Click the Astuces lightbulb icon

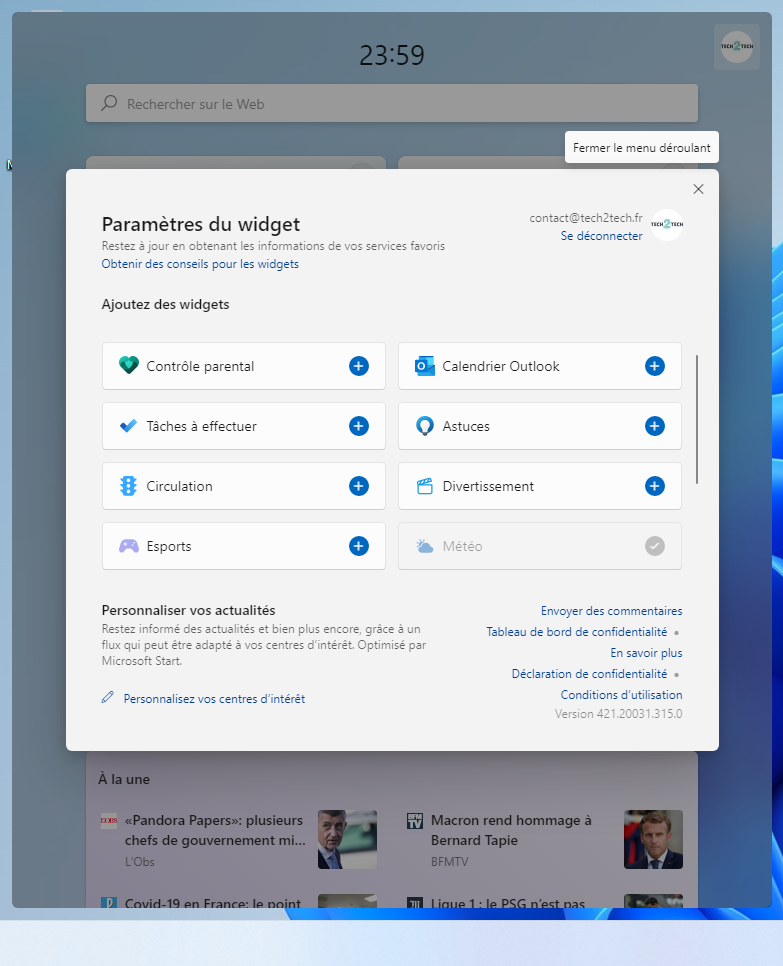pos(424,426)
